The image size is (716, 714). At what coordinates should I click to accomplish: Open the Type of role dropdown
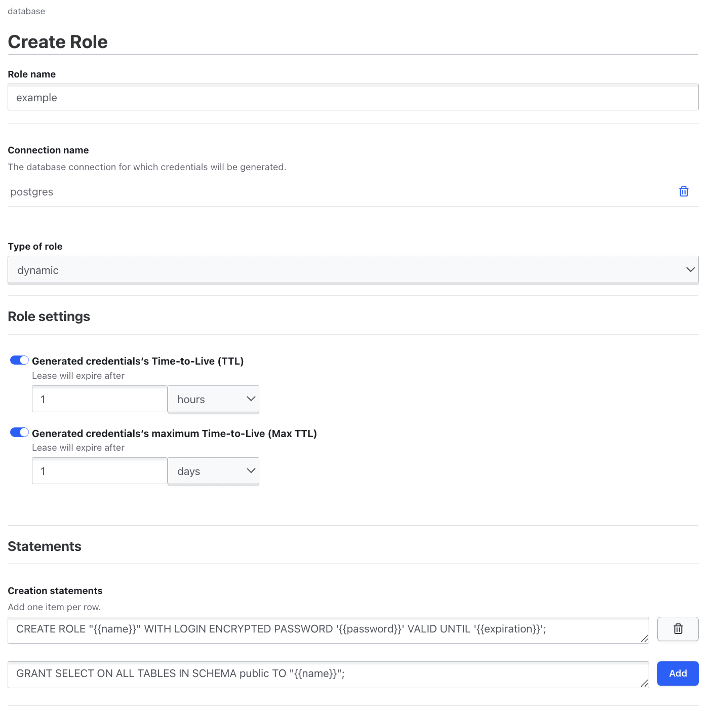tap(352, 270)
